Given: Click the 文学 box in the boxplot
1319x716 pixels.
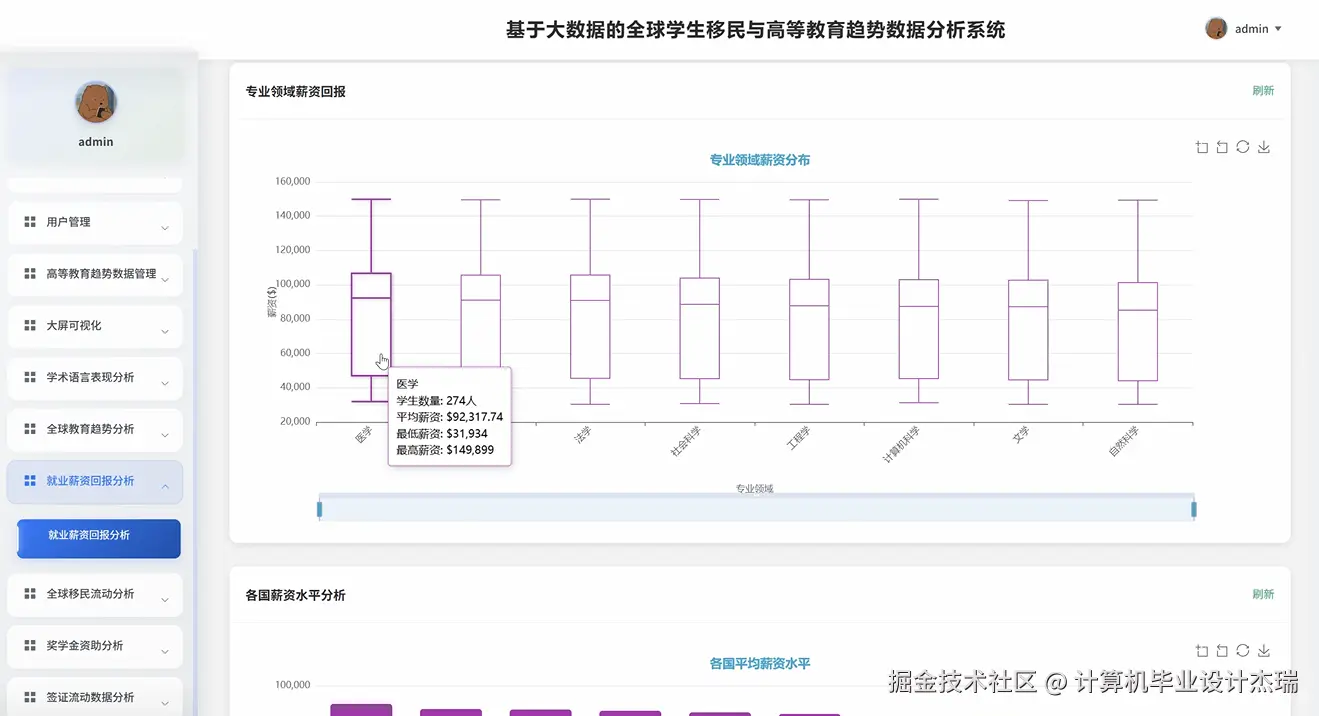Looking at the screenshot, I should pos(1028,330).
